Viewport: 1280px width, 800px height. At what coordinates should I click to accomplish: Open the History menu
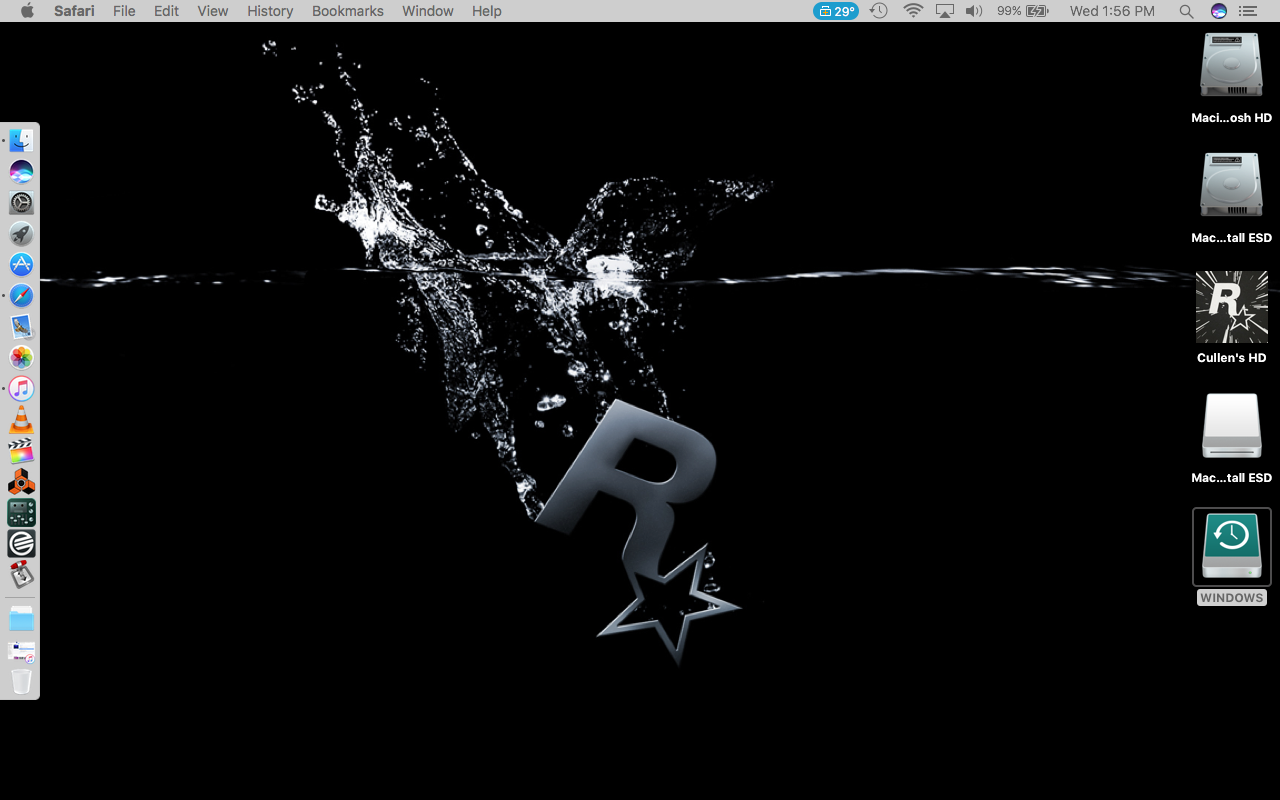click(x=270, y=11)
